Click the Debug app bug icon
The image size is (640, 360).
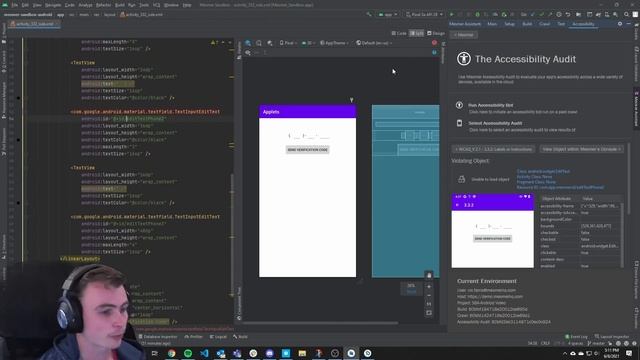pyautogui.click(x=477, y=14)
